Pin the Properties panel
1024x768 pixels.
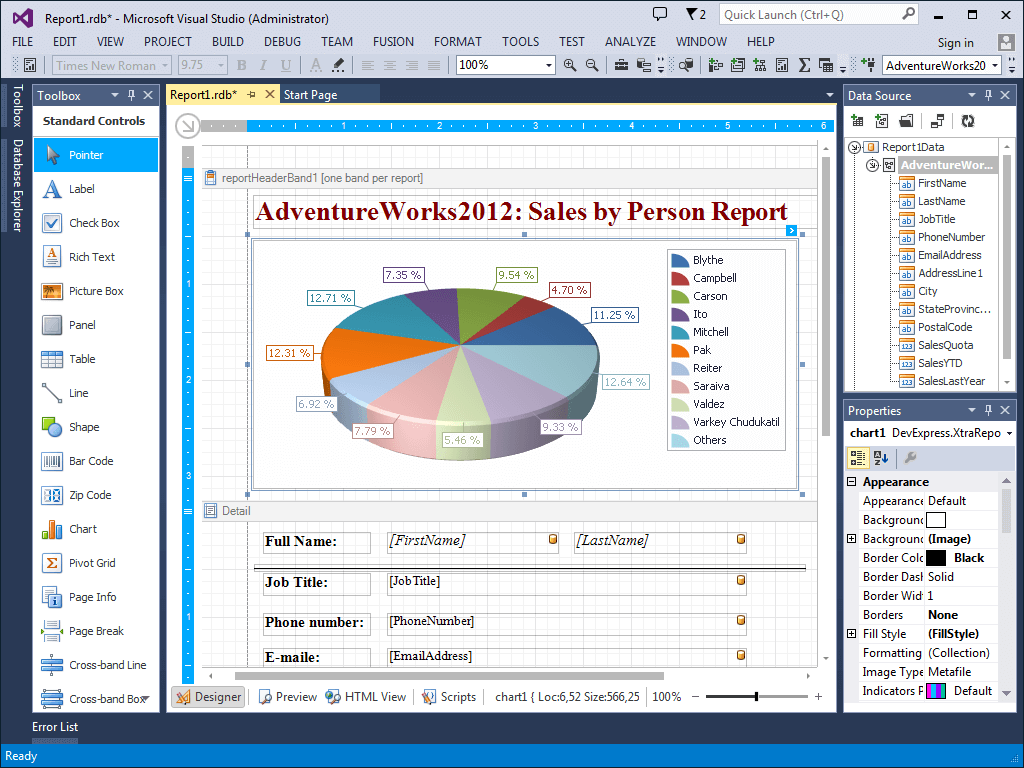tap(988, 410)
